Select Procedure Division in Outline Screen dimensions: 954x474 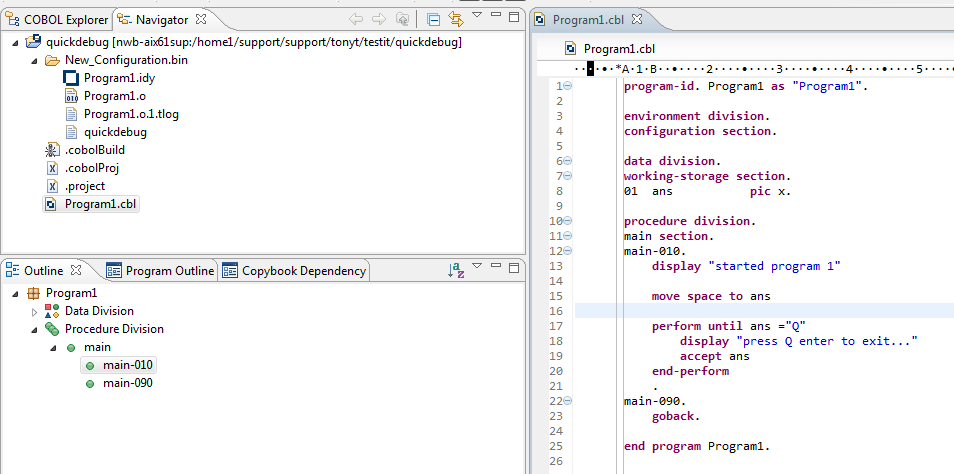click(x=114, y=329)
